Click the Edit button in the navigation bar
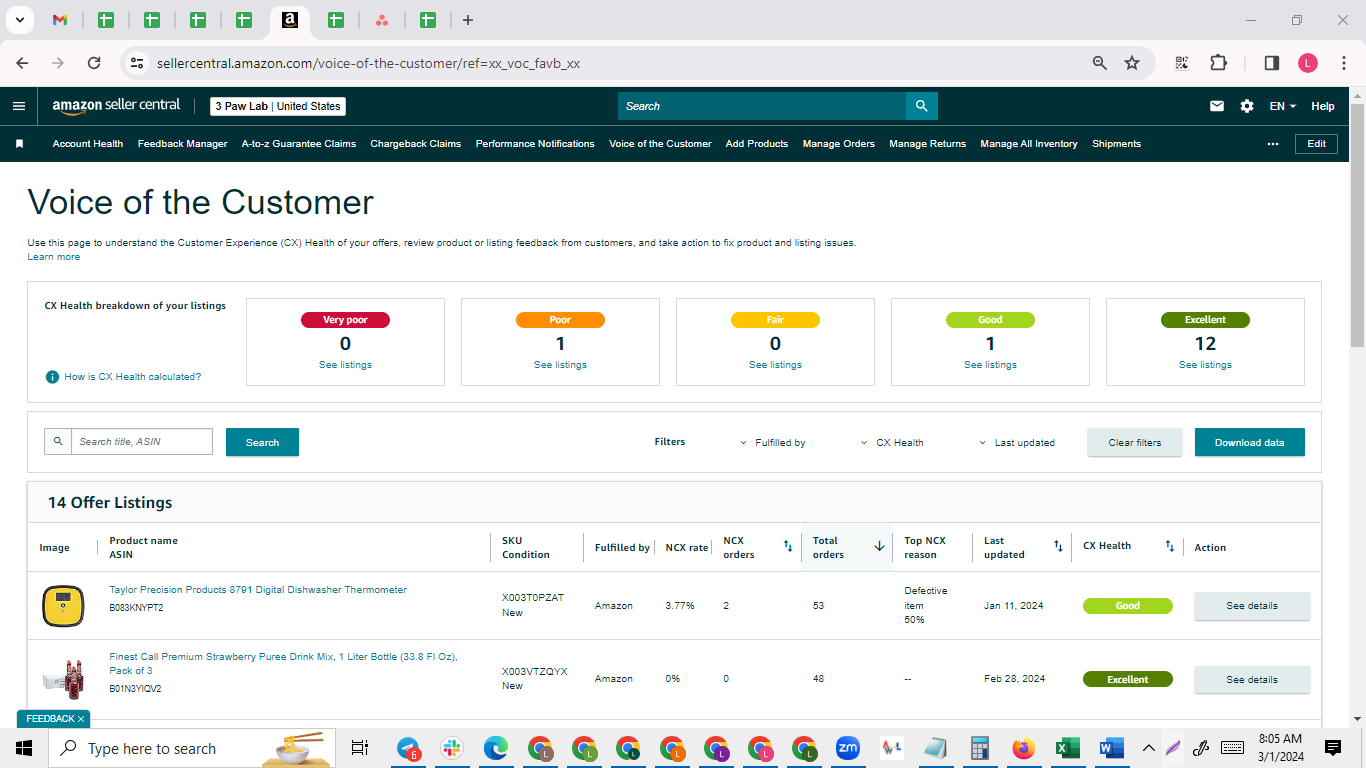This screenshot has height=768, width=1366. click(x=1317, y=144)
